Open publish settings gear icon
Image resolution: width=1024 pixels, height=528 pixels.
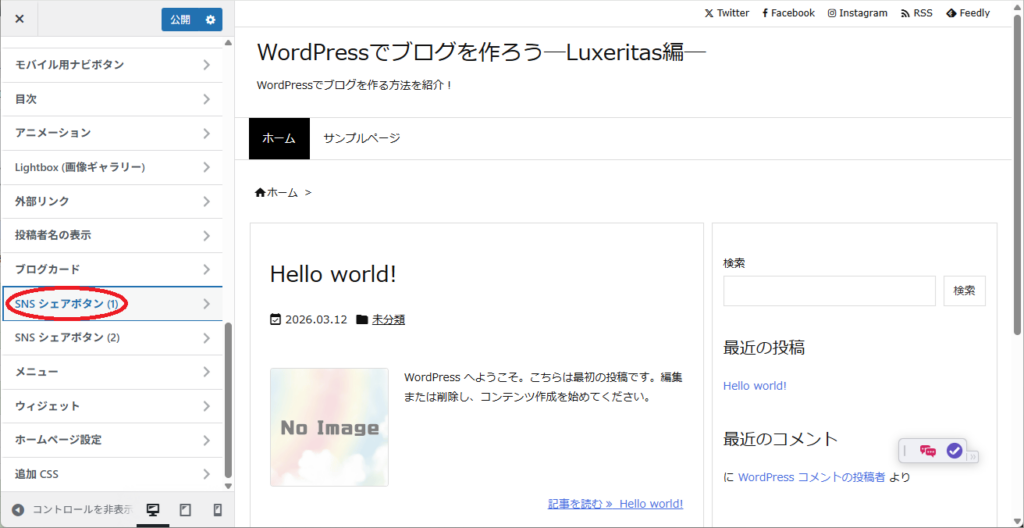pos(210,20)
